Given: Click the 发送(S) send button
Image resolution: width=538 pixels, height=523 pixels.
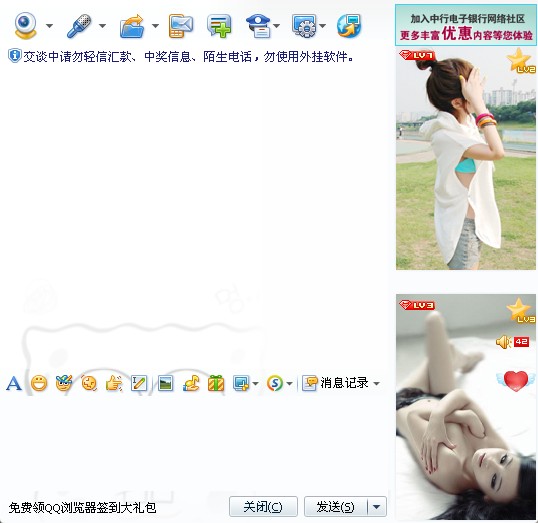Looking at the screenshot, I should (x=336, y=507).
